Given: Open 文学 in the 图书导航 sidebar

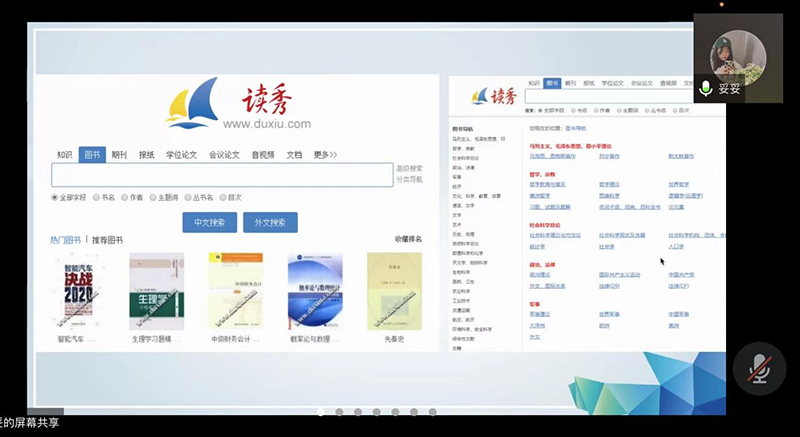Looking at the screenshot, I should (x=457, y=215).
